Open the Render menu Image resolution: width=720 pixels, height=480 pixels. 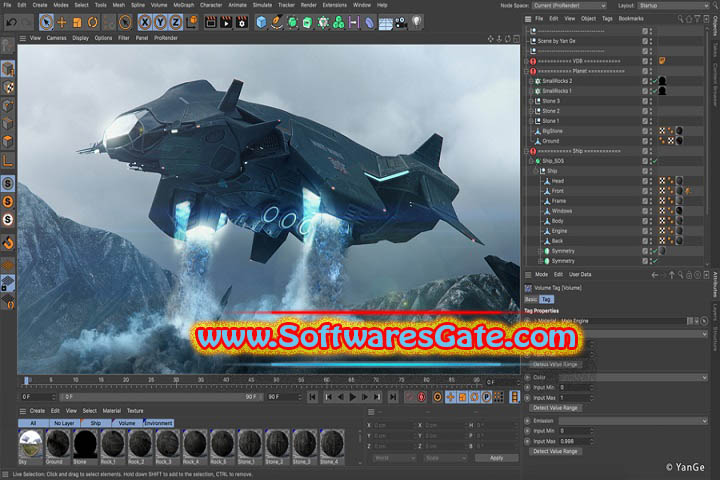click(309, 5)
